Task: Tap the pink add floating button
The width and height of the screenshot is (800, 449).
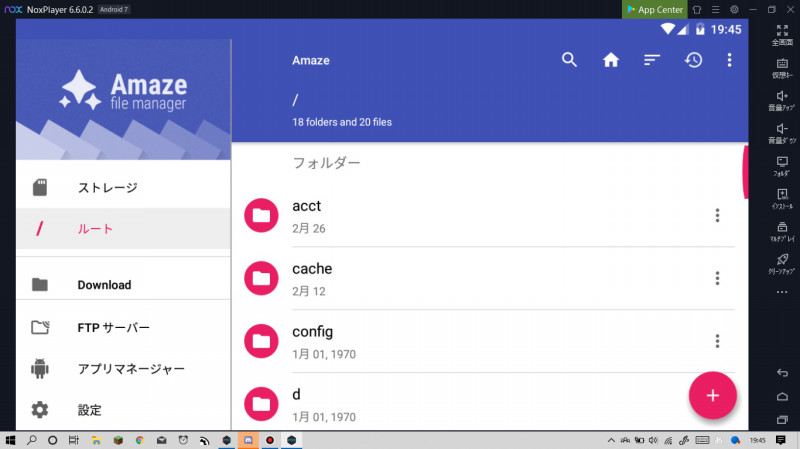Action: click(x=713, y=395)
